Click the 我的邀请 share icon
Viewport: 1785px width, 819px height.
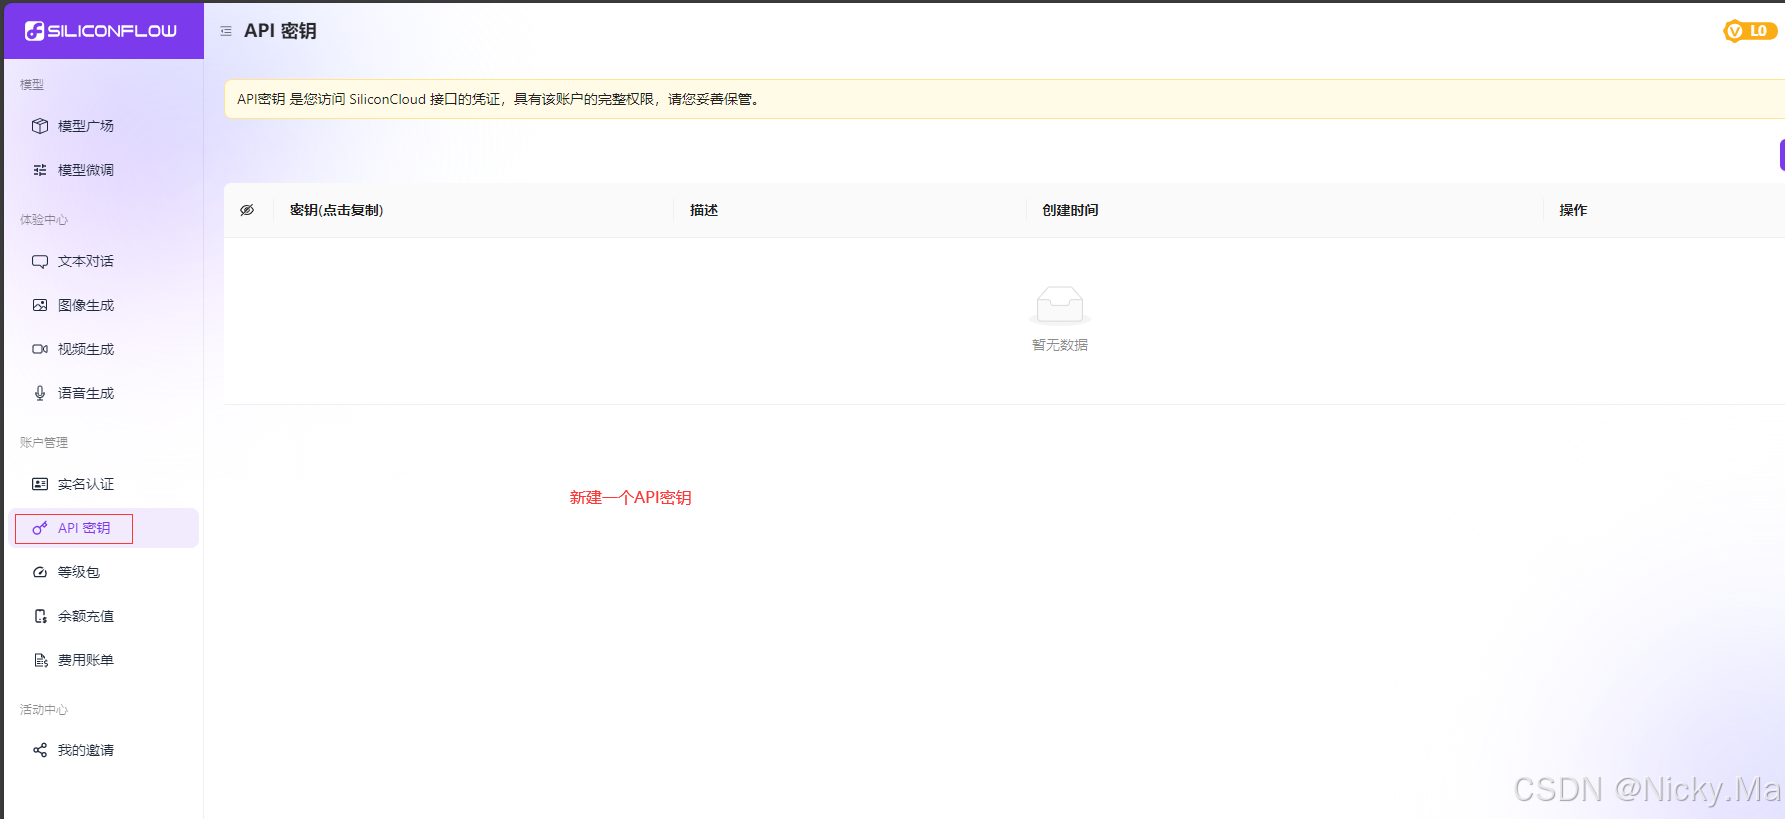point(40,750)
